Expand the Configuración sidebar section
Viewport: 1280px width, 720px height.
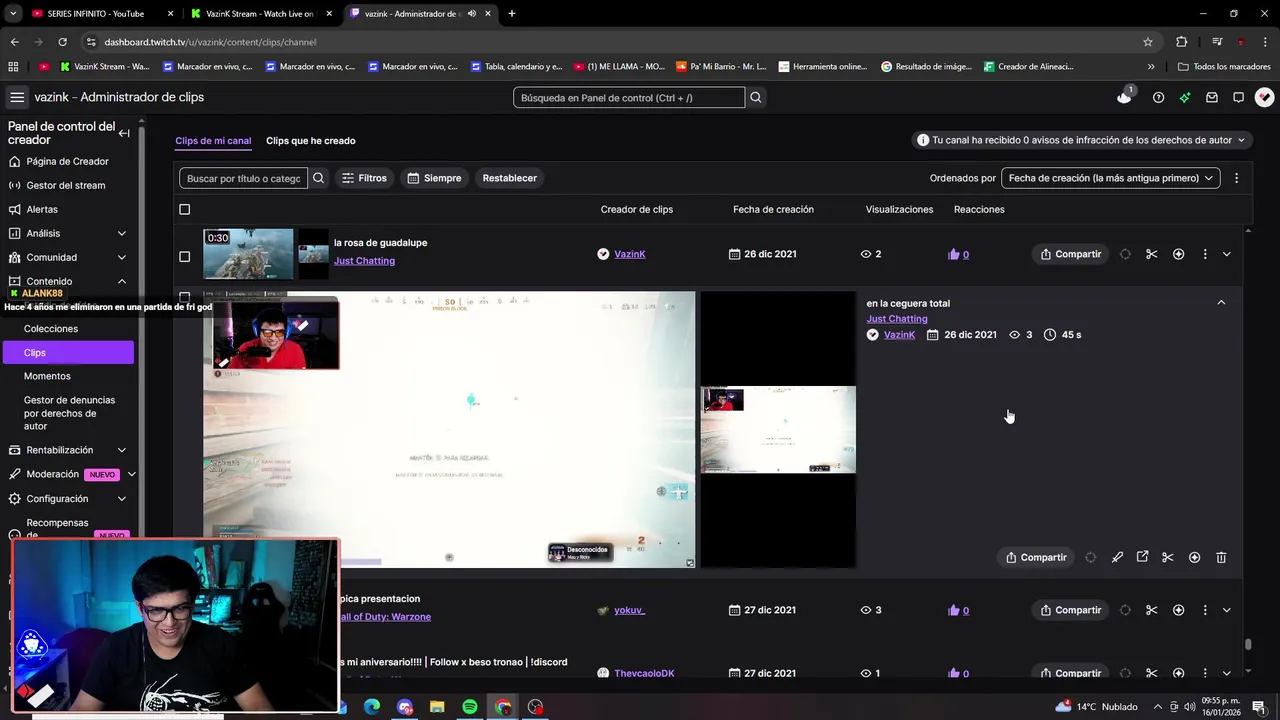coord(122,498)
